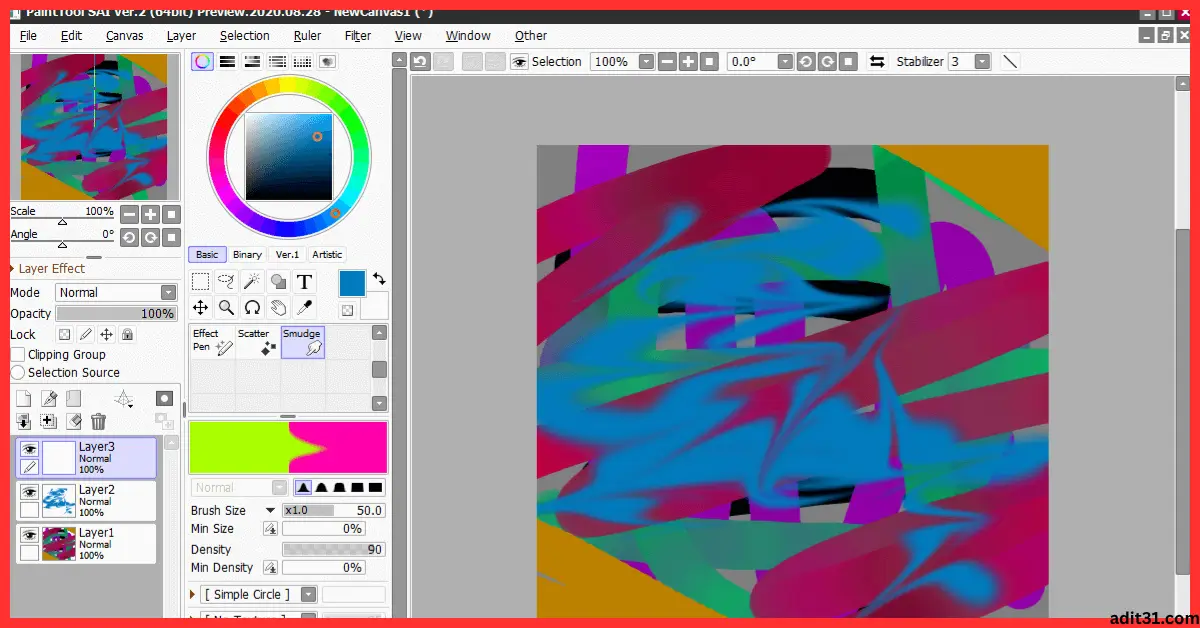Switch to the Binary brush tab
Viewport: 1200px width, 628px height.
(247, 254)
